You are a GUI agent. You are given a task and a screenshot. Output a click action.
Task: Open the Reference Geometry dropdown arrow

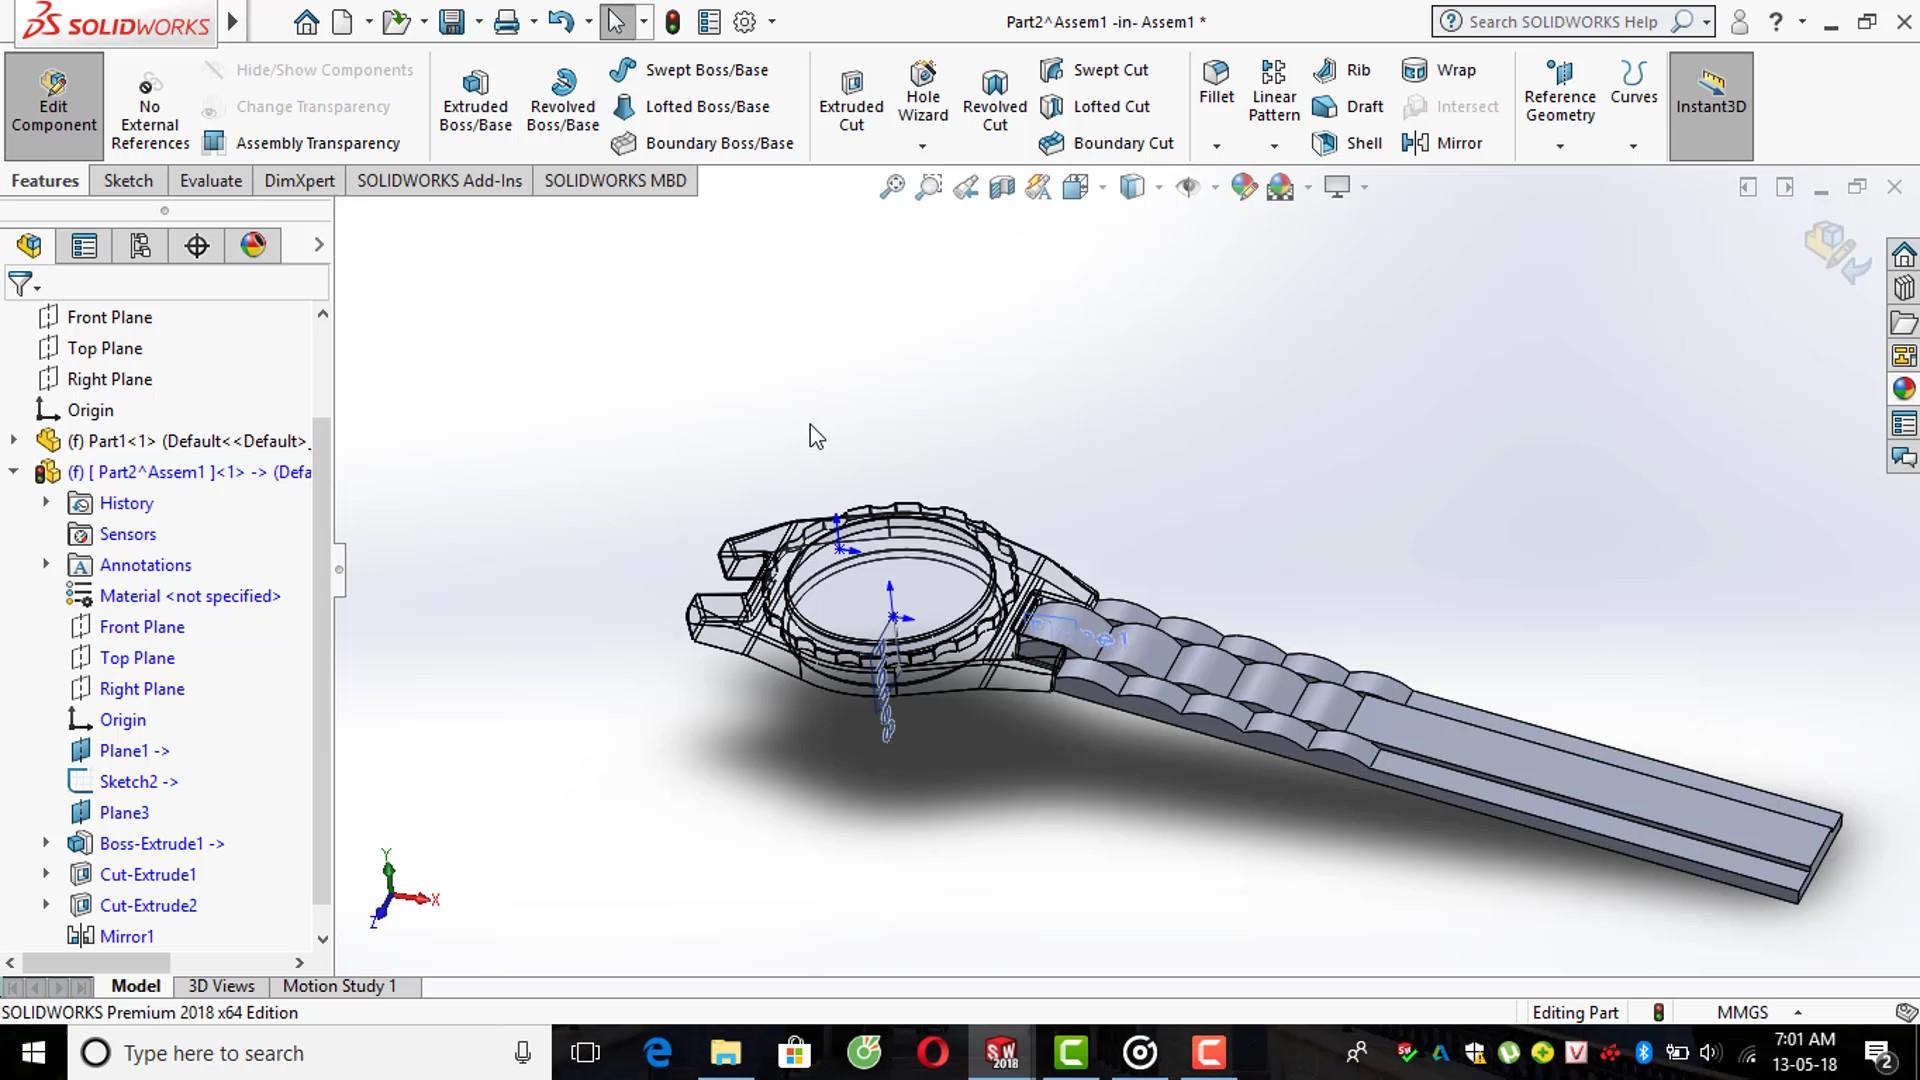(x=1559, y=146)
